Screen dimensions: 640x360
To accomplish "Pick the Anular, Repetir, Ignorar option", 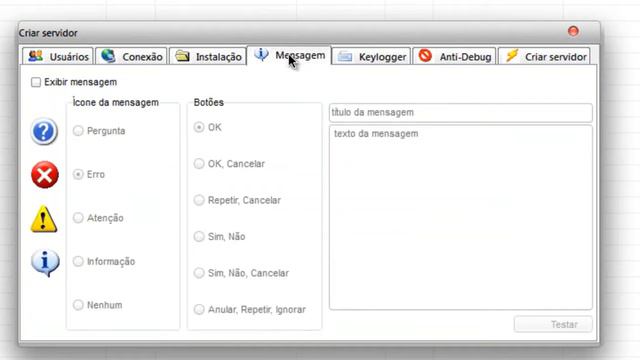I will 199,309.
